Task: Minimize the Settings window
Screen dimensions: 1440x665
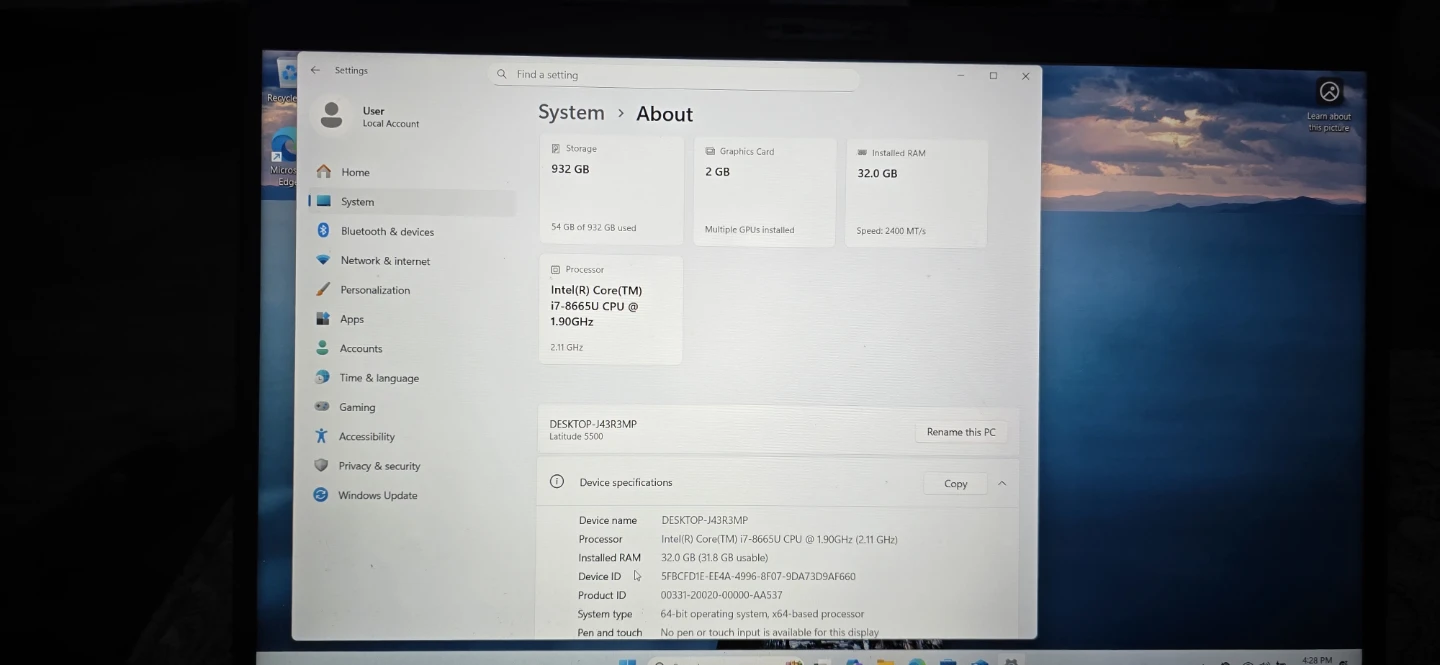Action: click(x=960, y=75)
